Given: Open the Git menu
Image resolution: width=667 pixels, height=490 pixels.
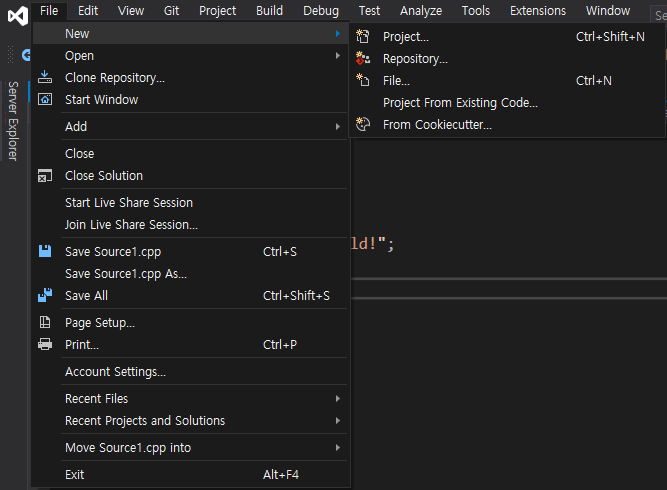Looking at the screenshot, I should point(171,11).
